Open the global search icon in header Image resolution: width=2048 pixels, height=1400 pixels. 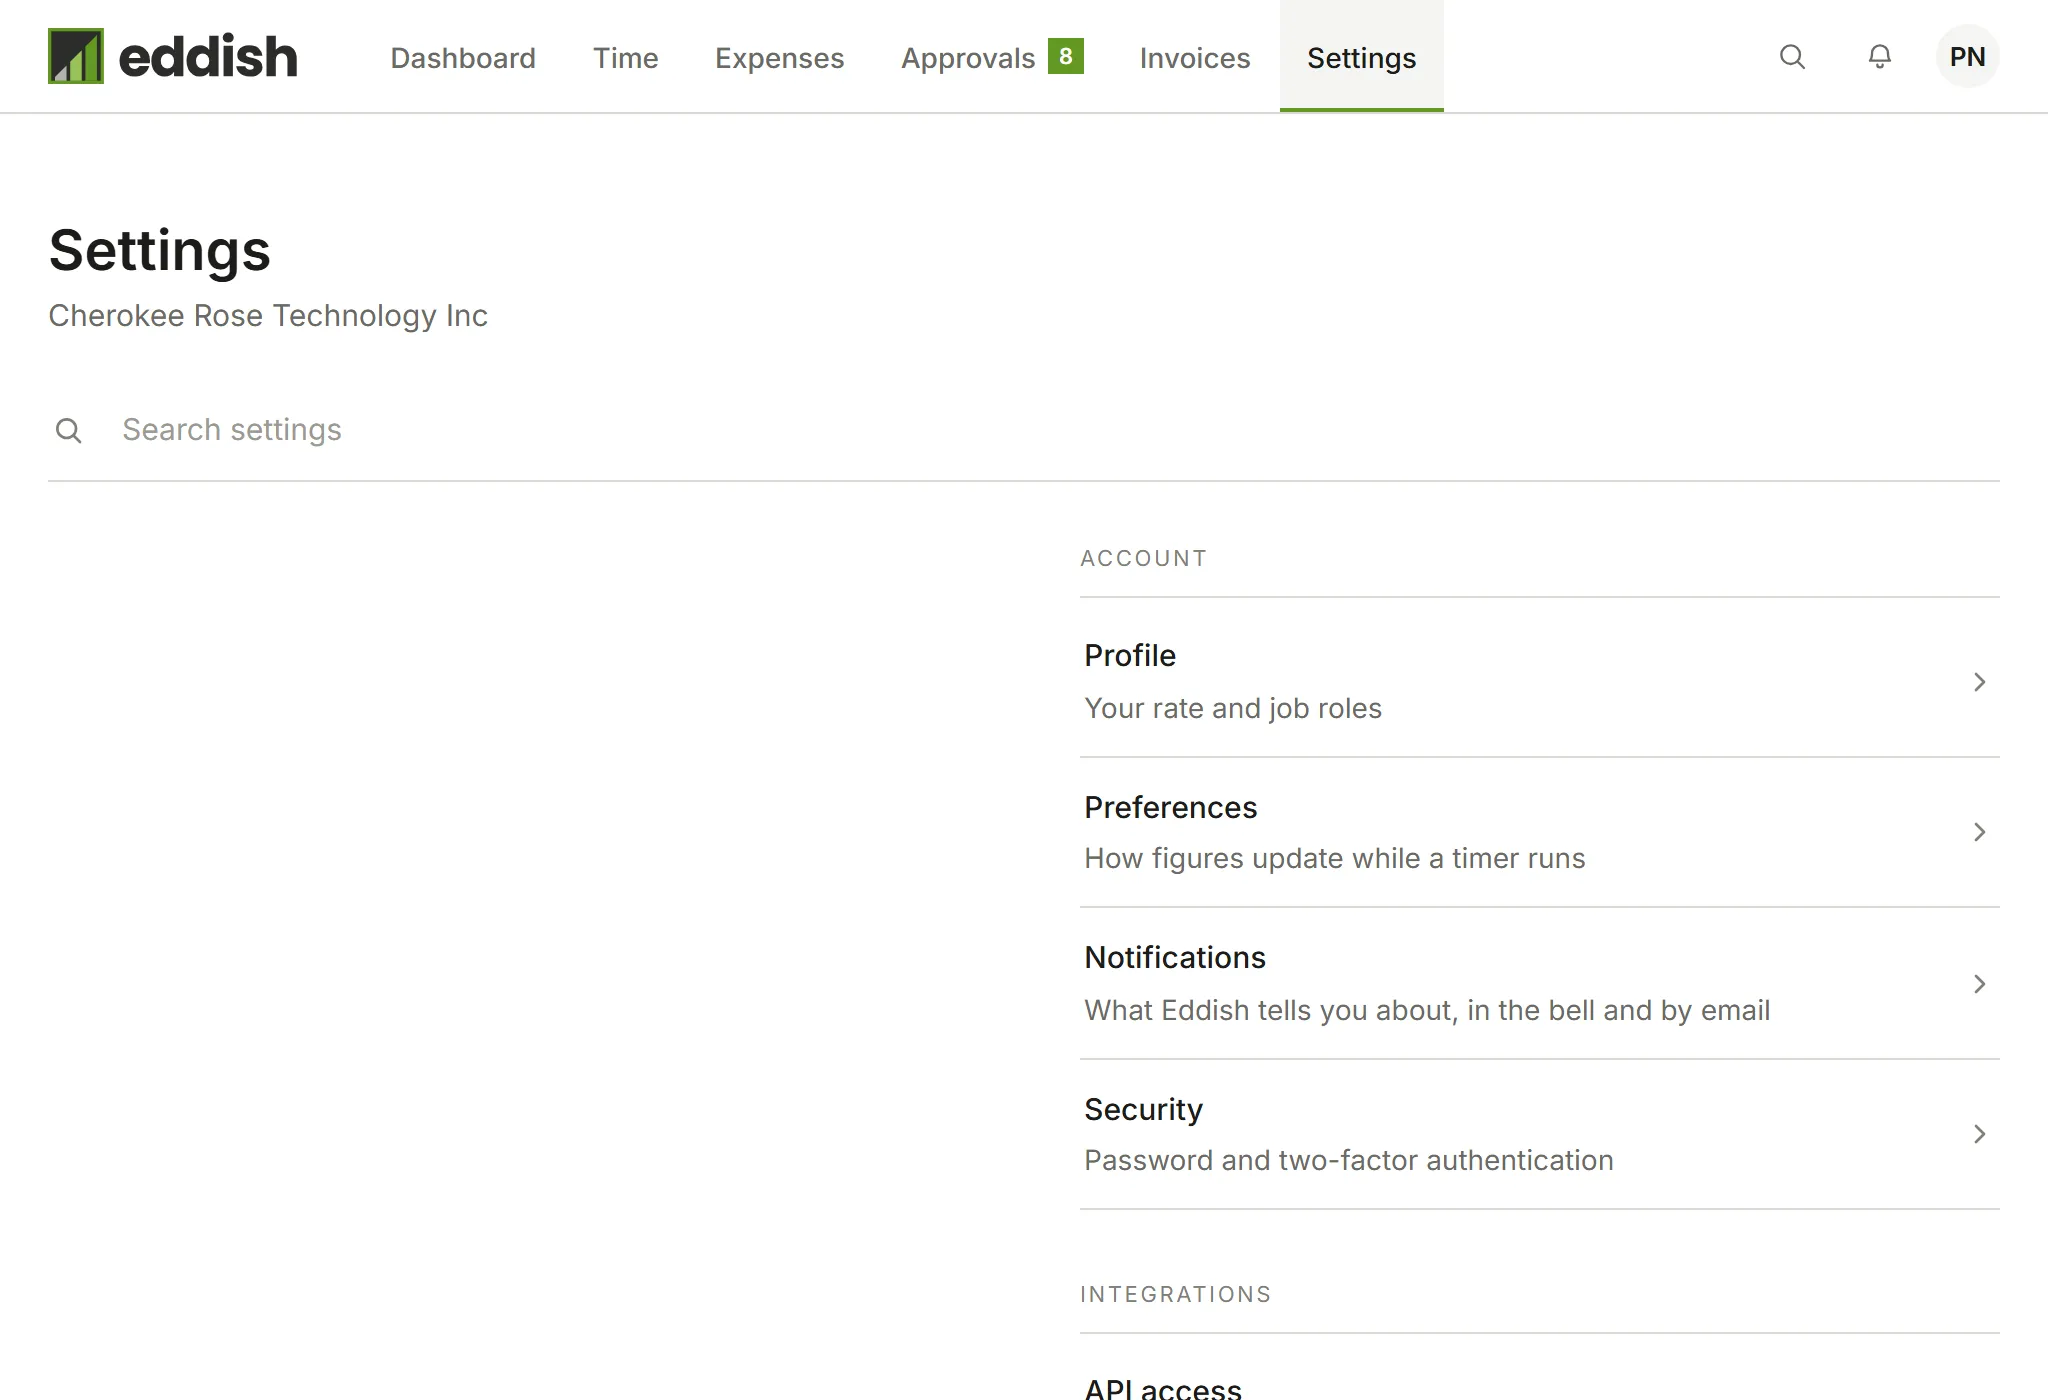(1792, 57)
